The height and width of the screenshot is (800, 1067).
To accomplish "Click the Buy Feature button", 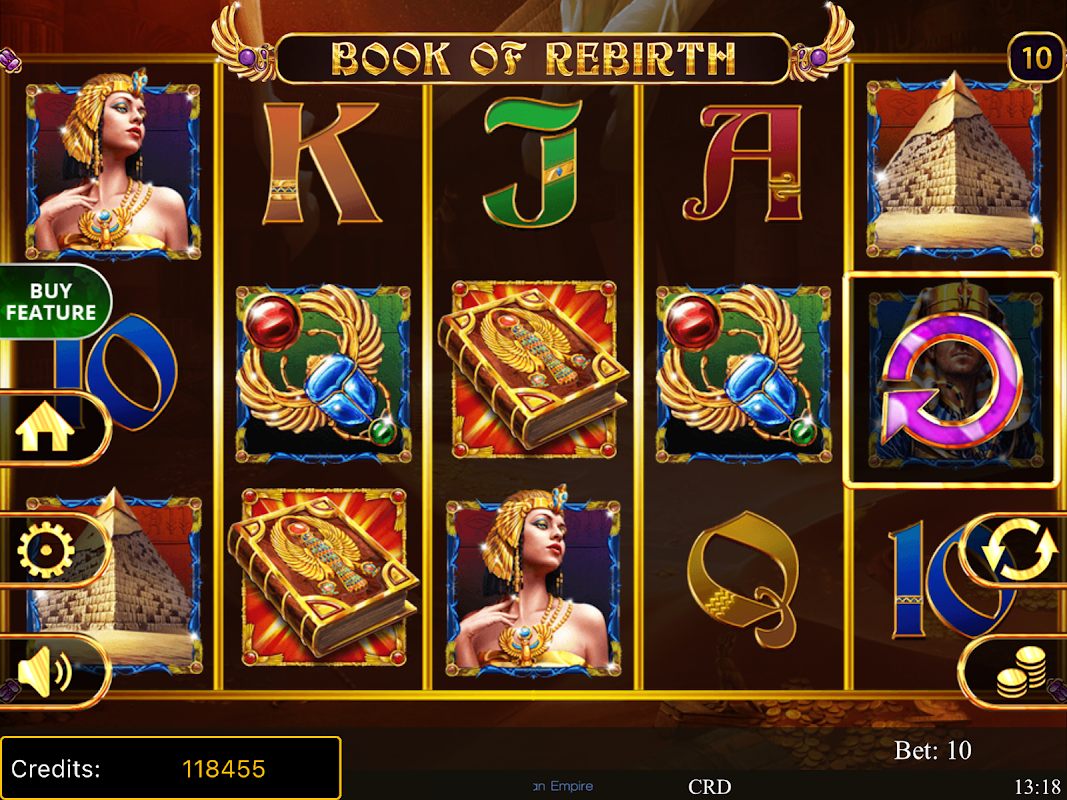I will [52, 301].
